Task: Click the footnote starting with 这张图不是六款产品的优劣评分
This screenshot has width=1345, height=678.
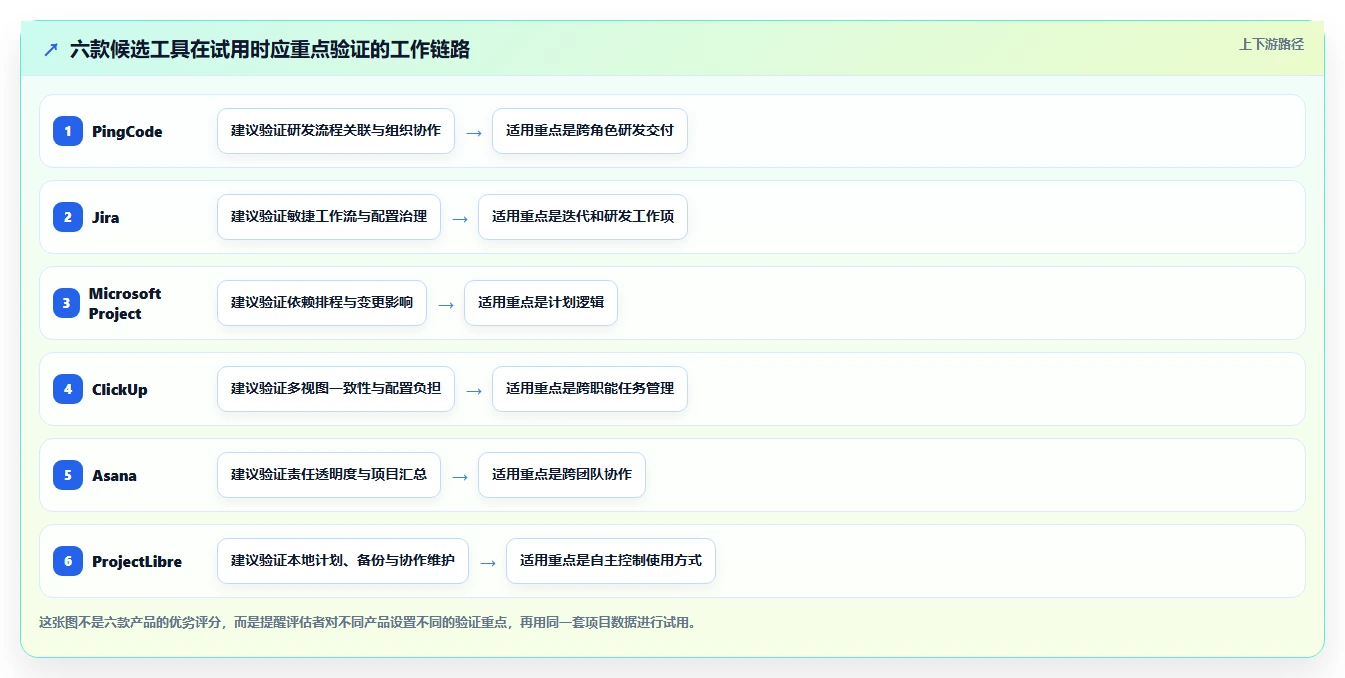Action: click(x=367, y=622)
